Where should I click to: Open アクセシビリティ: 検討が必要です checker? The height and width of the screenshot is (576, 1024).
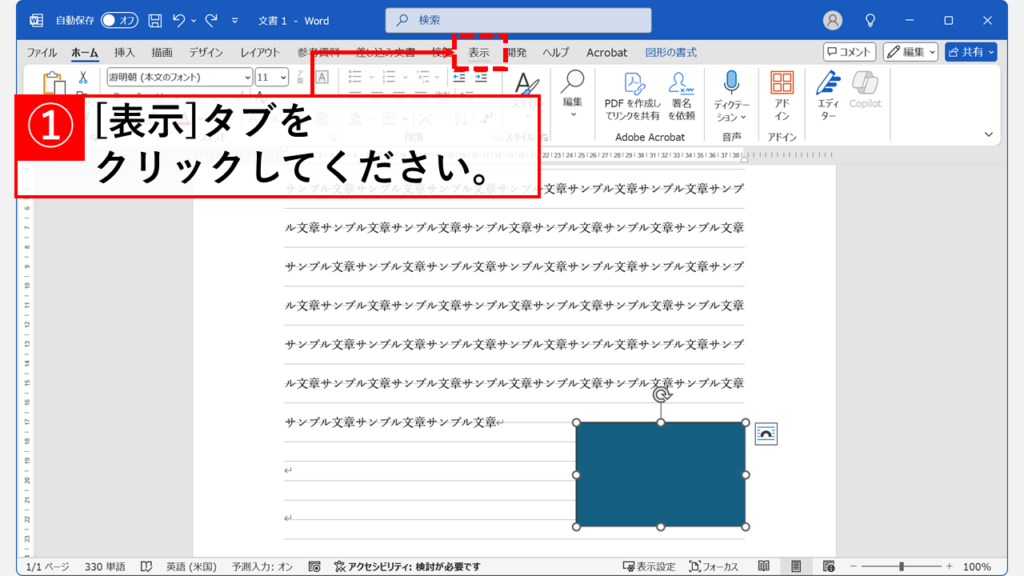[x=408, y=566]
